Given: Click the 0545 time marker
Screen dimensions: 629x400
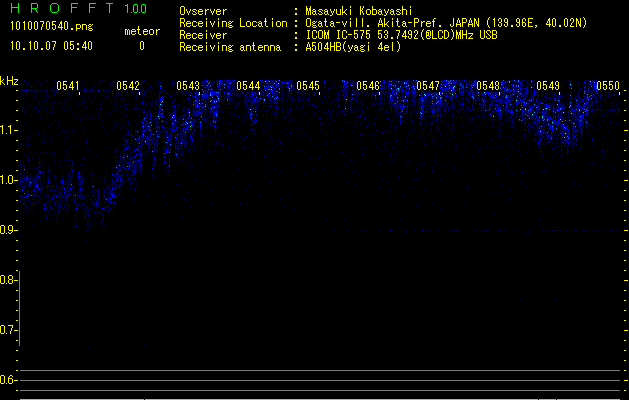Looking at the screenshot, I should (x=308, y=86).
